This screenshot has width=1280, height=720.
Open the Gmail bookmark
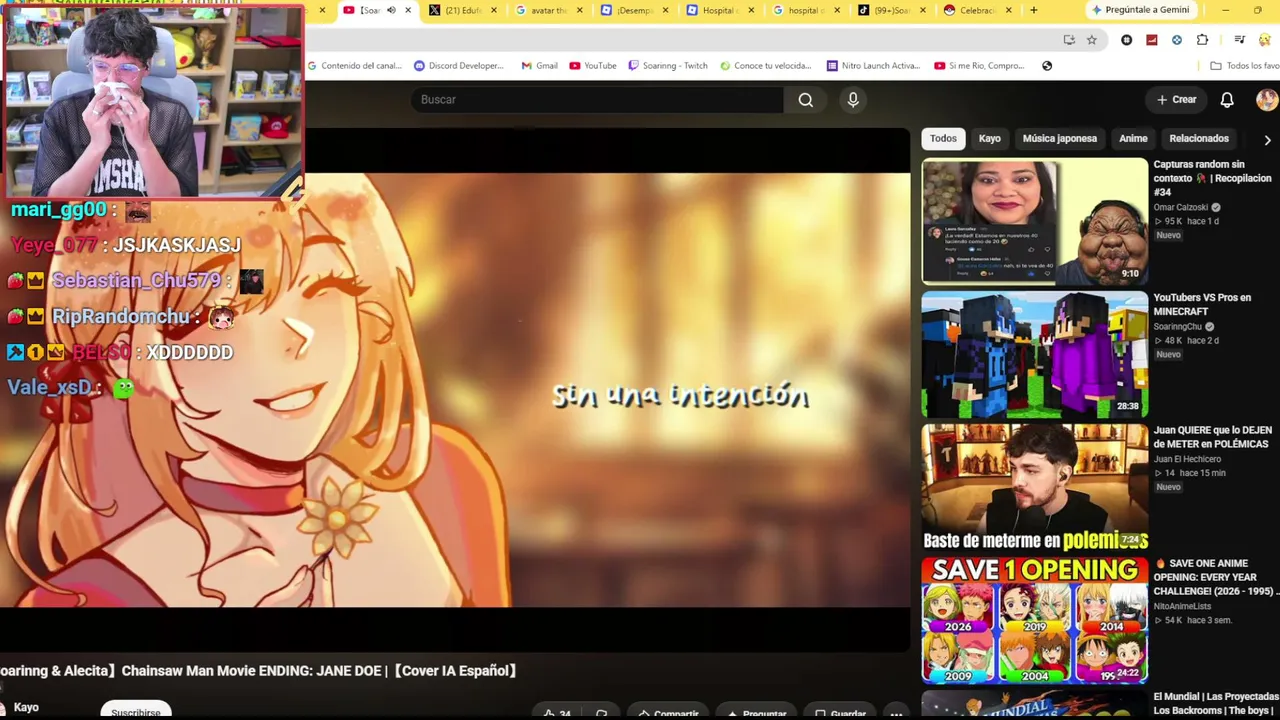click(540, 66)
